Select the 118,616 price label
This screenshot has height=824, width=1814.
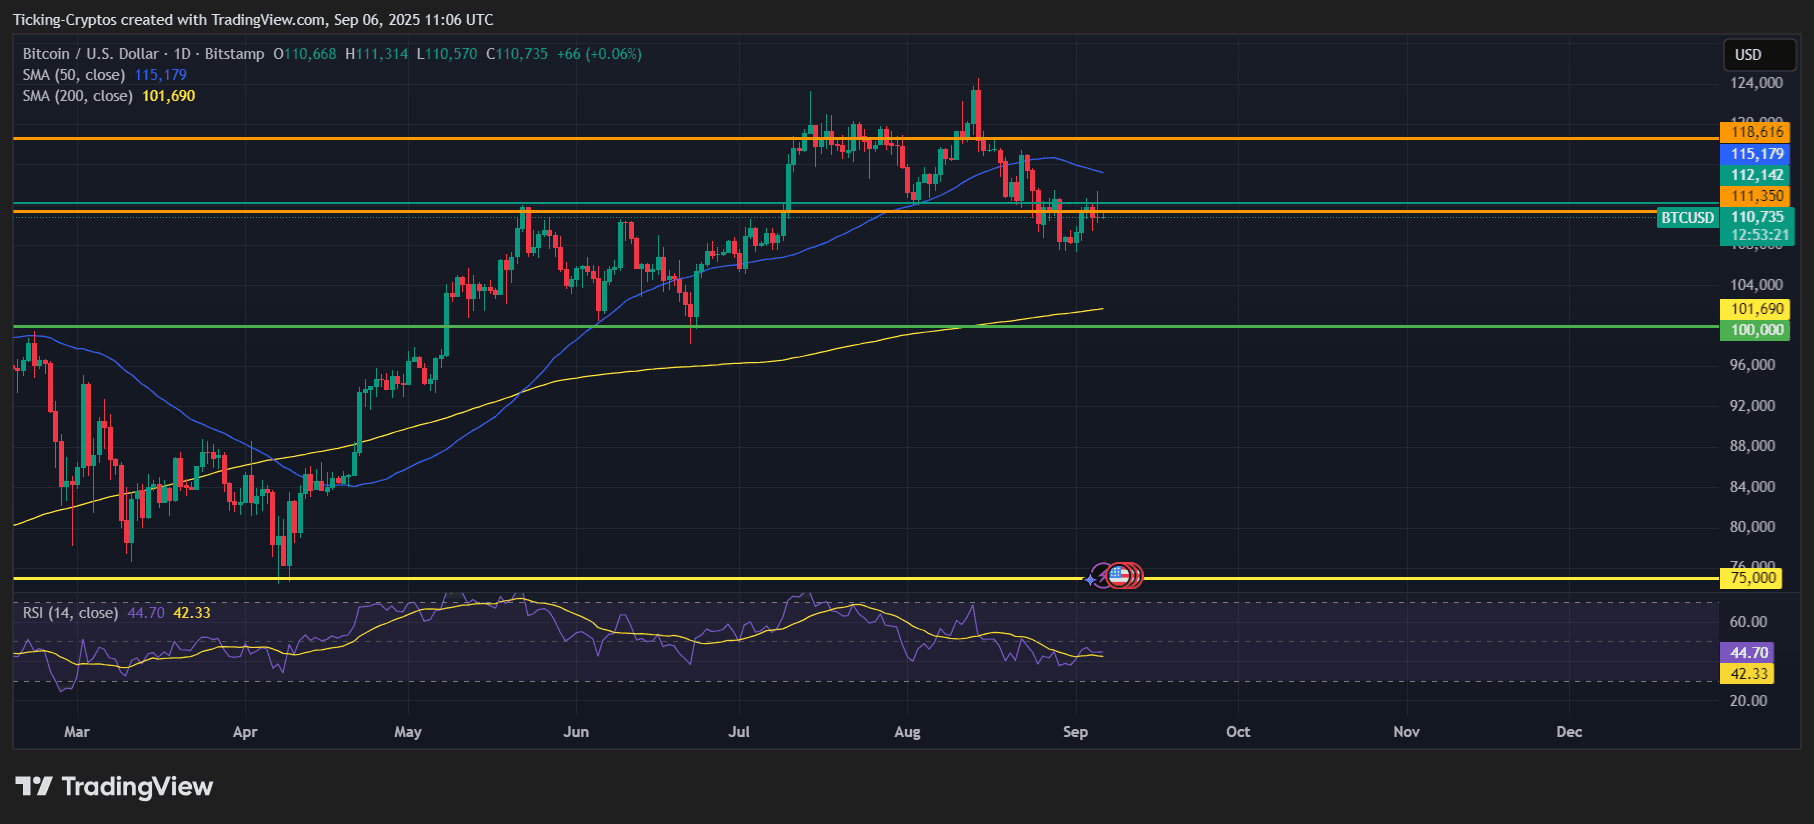(1756, 132)
